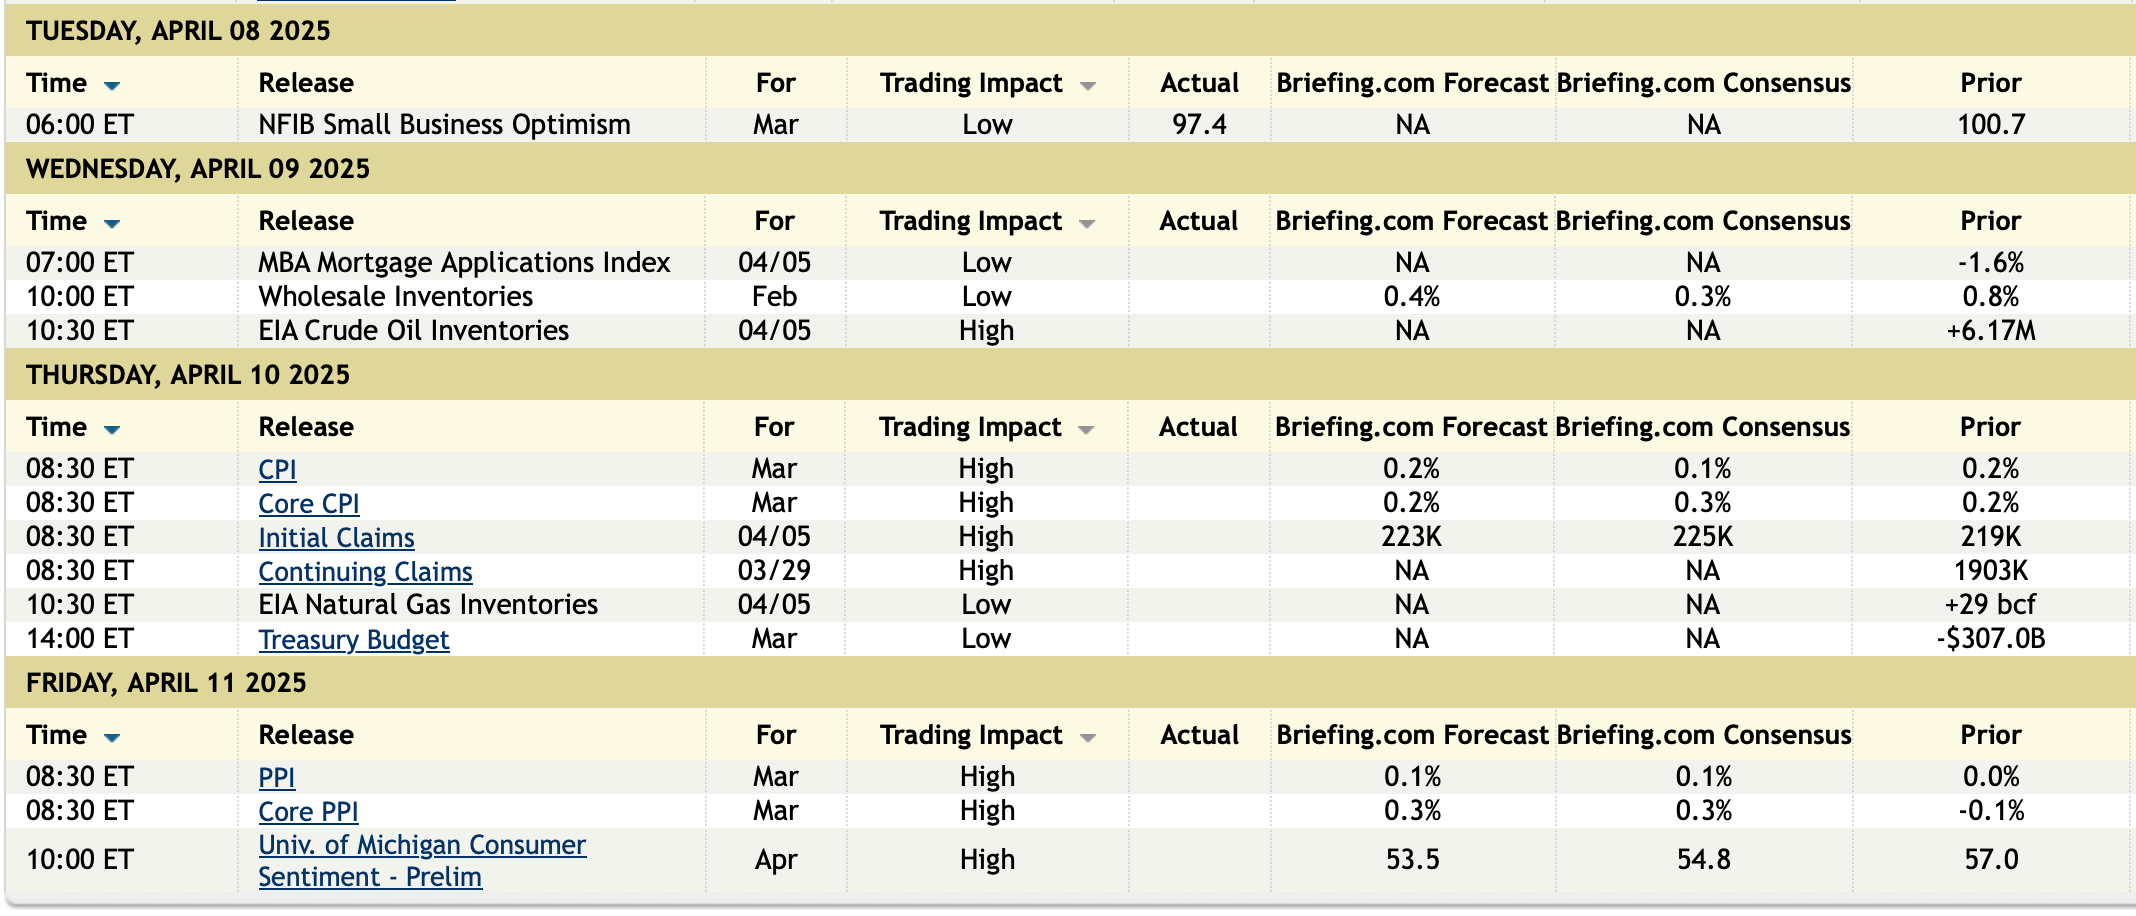Click Trading Impact sort arrow under Thursday
This screenshot has width=2136, height=916.
point(1086,430)
